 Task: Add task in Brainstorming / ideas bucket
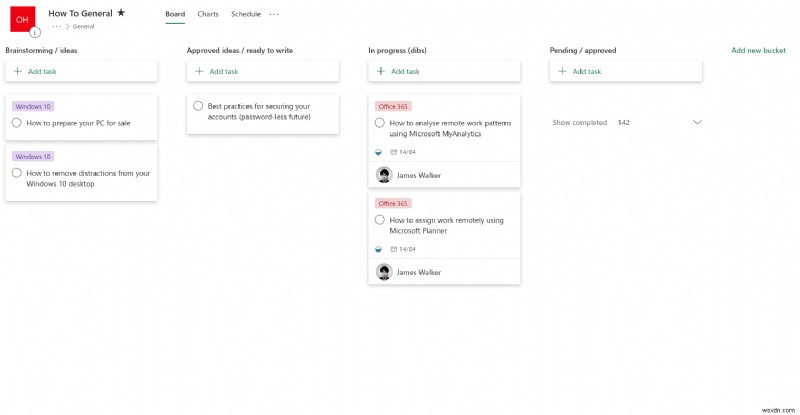[x=82, y=71]
